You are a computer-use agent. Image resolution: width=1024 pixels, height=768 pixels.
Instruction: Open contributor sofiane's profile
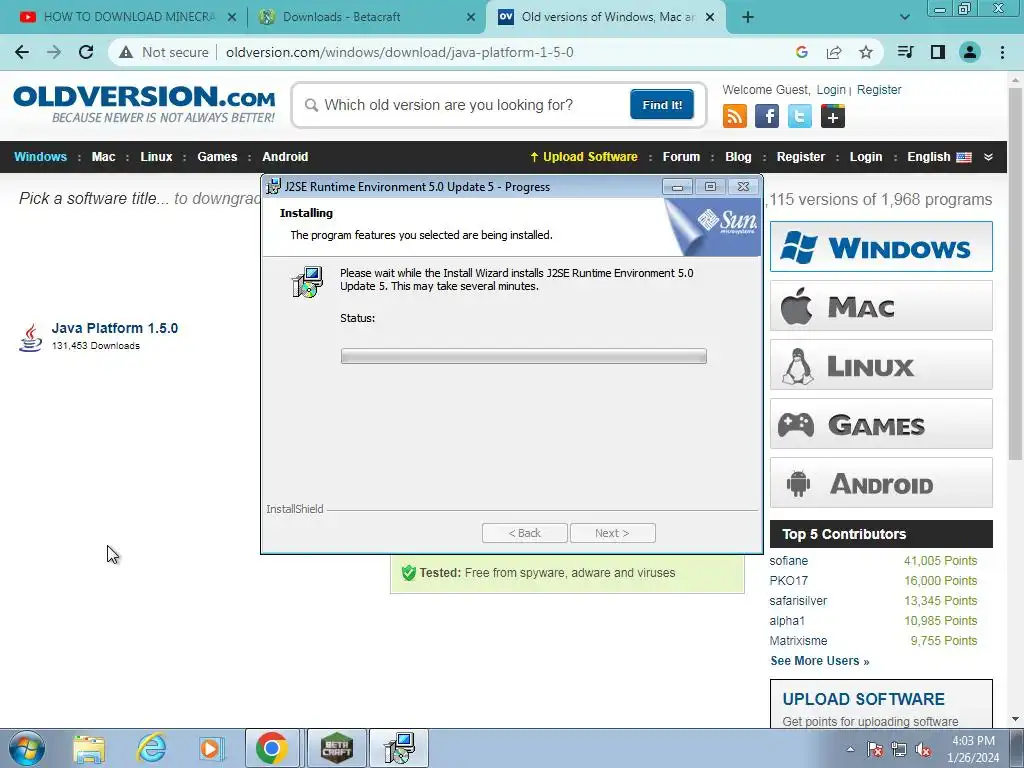(788, 561)
